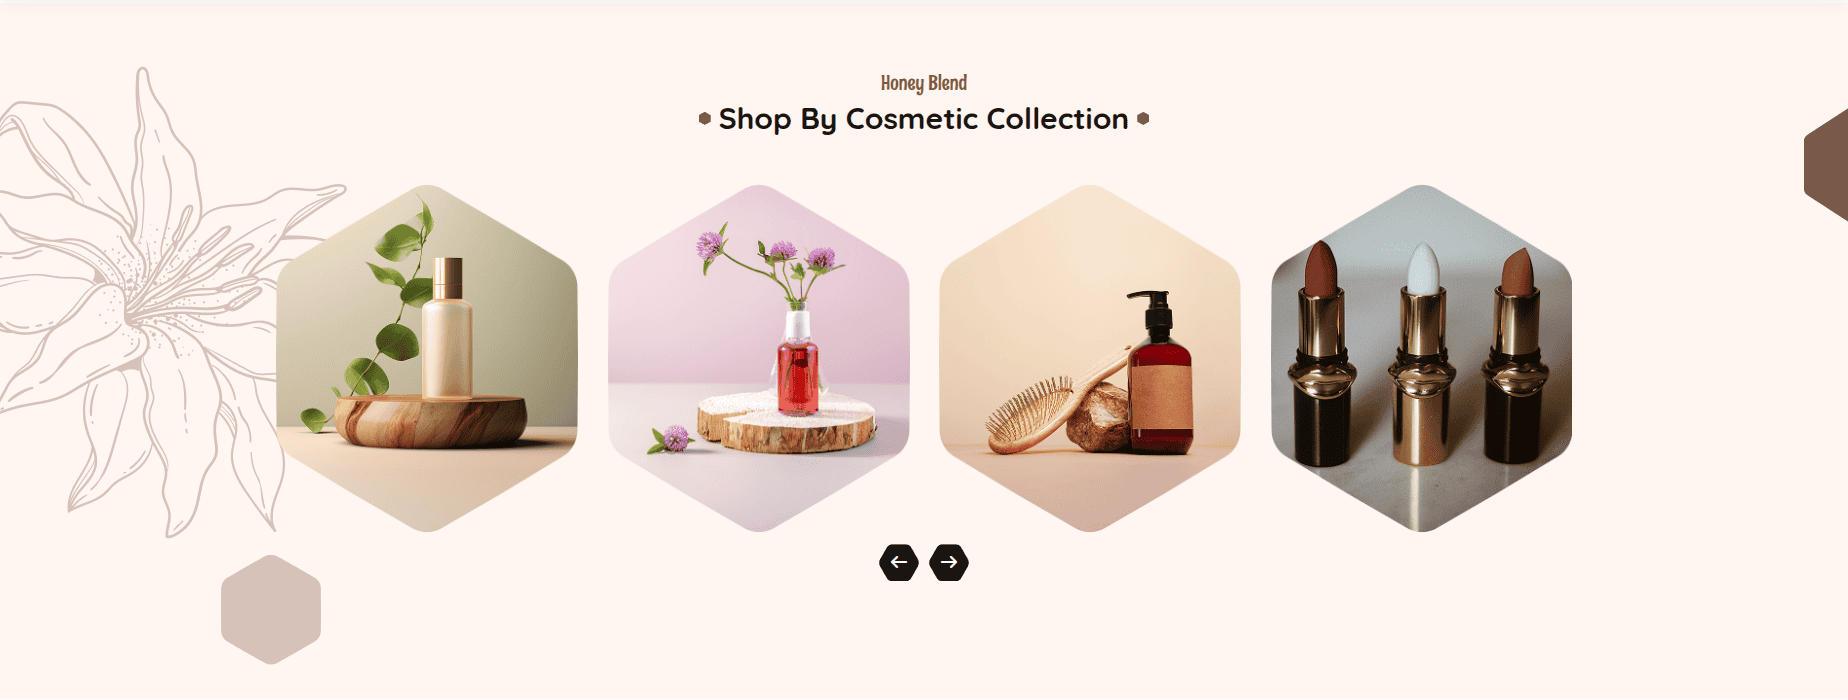Viewport: 1848px width, 700px height.
Task: Click the Honey Blend subtitle
Action: point(924,83)
